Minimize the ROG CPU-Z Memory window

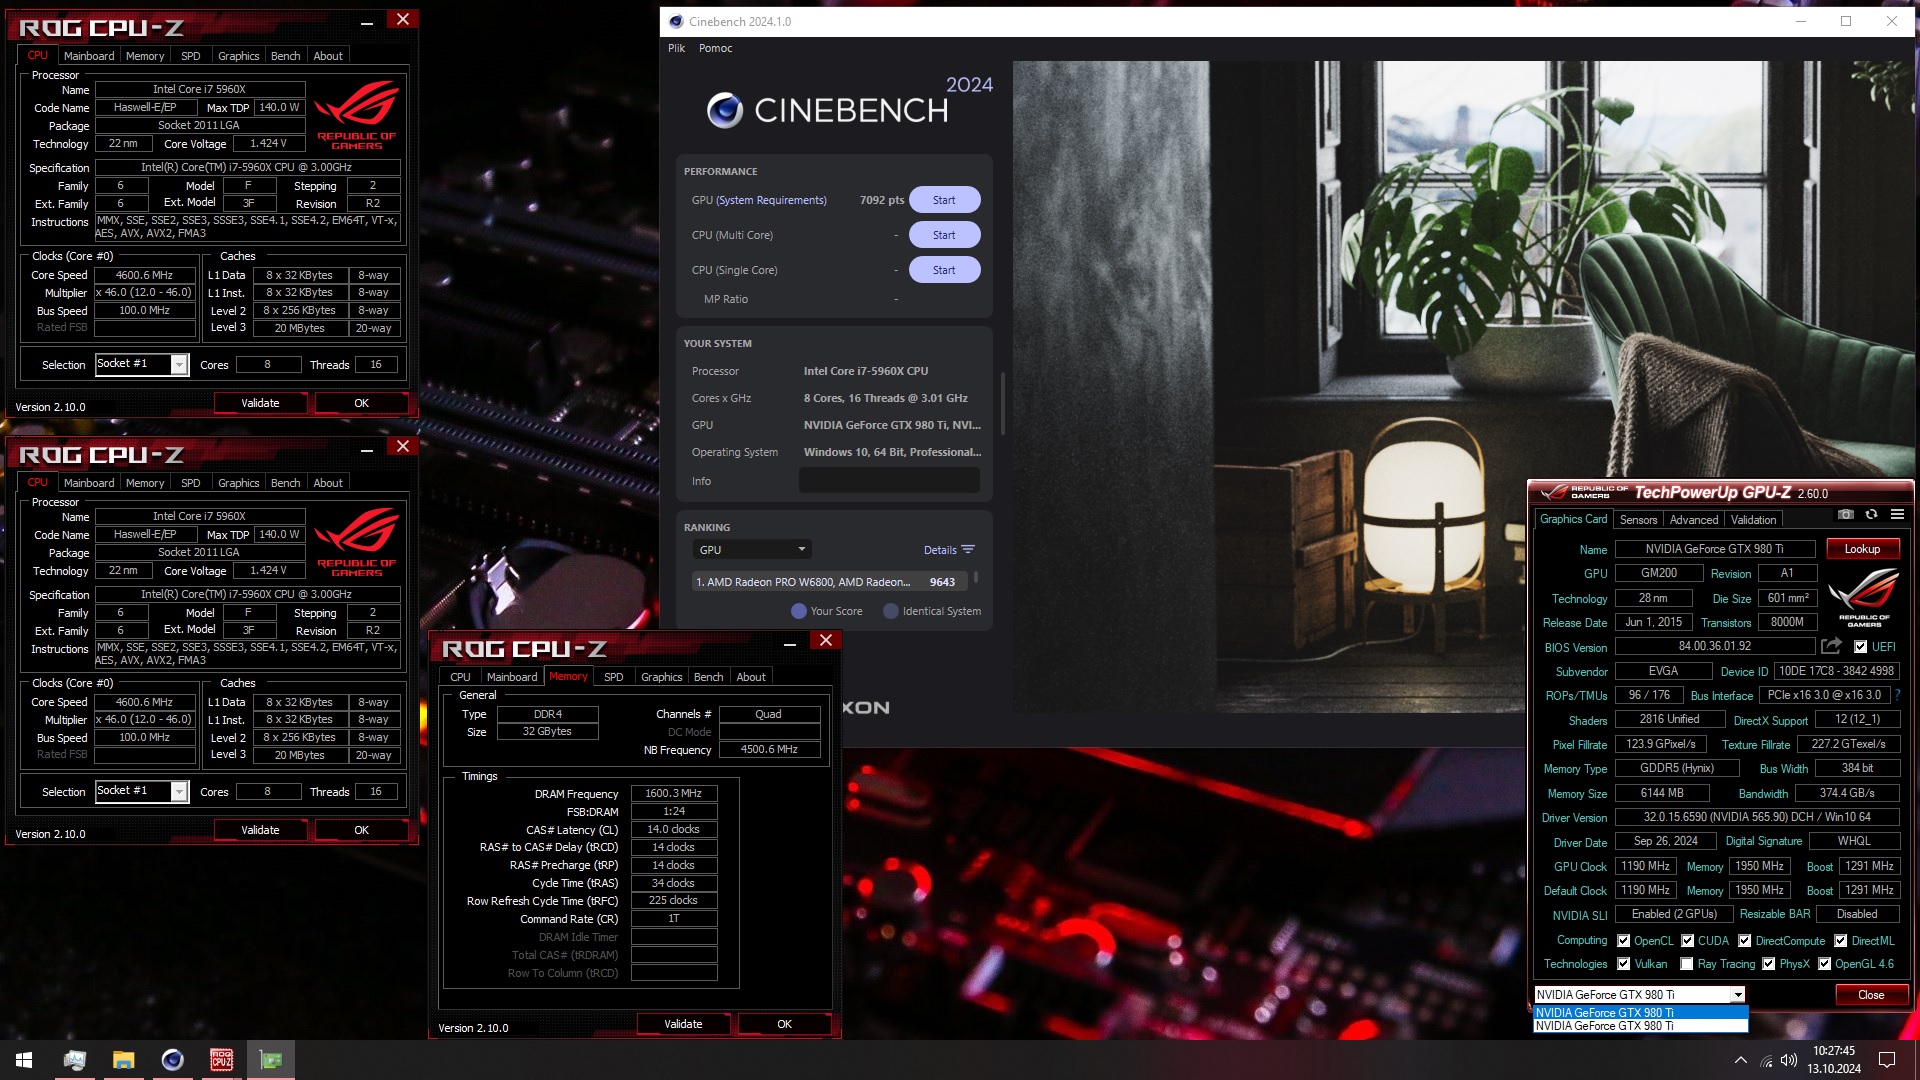[x=789, y=643]
